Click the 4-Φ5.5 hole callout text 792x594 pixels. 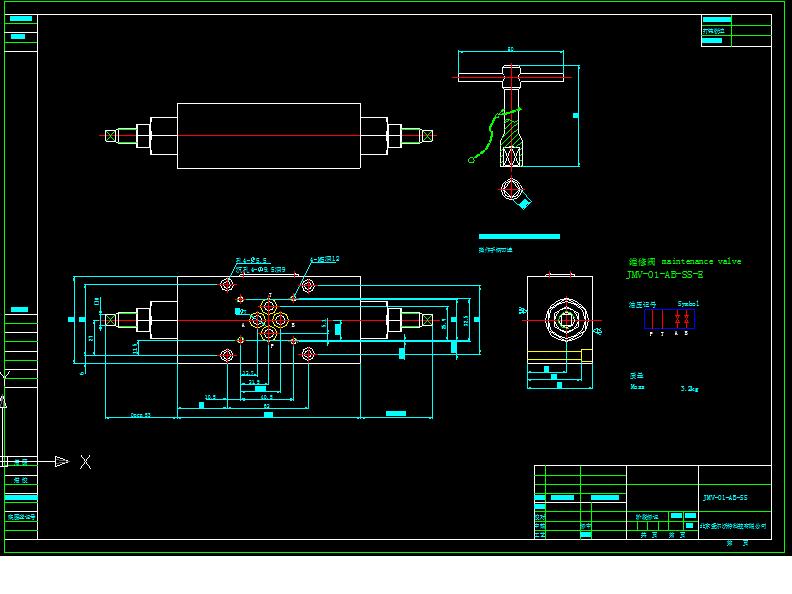252,261
